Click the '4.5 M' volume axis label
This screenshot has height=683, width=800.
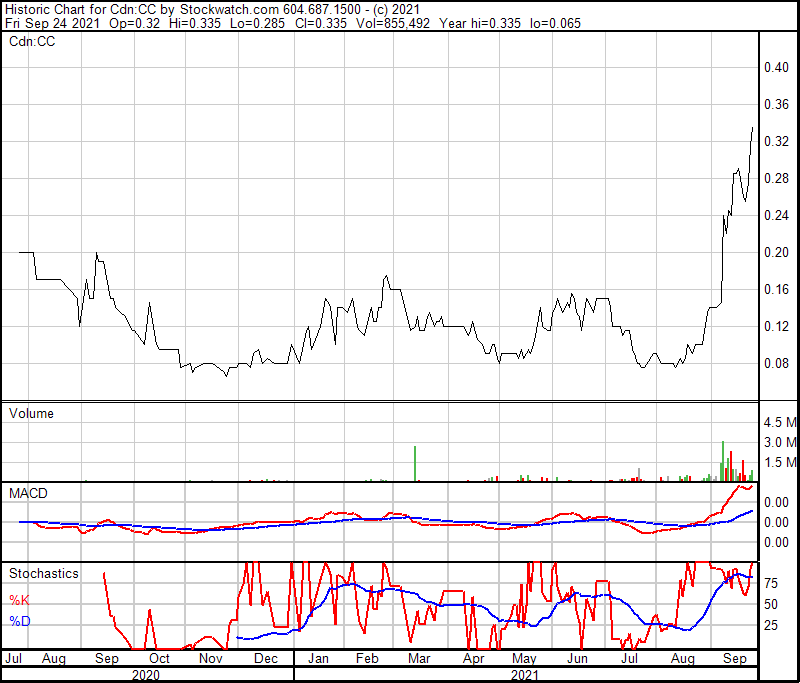coord(780,422)
